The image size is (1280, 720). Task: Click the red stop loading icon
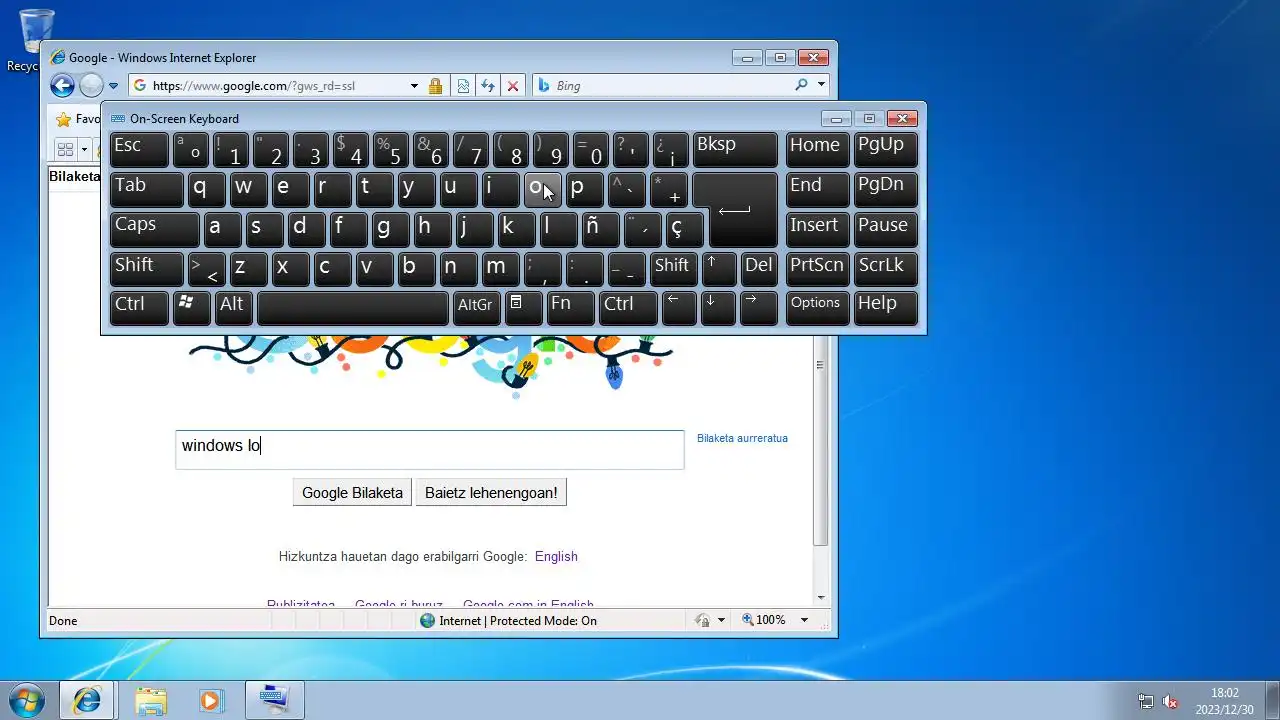coord(513,86)
